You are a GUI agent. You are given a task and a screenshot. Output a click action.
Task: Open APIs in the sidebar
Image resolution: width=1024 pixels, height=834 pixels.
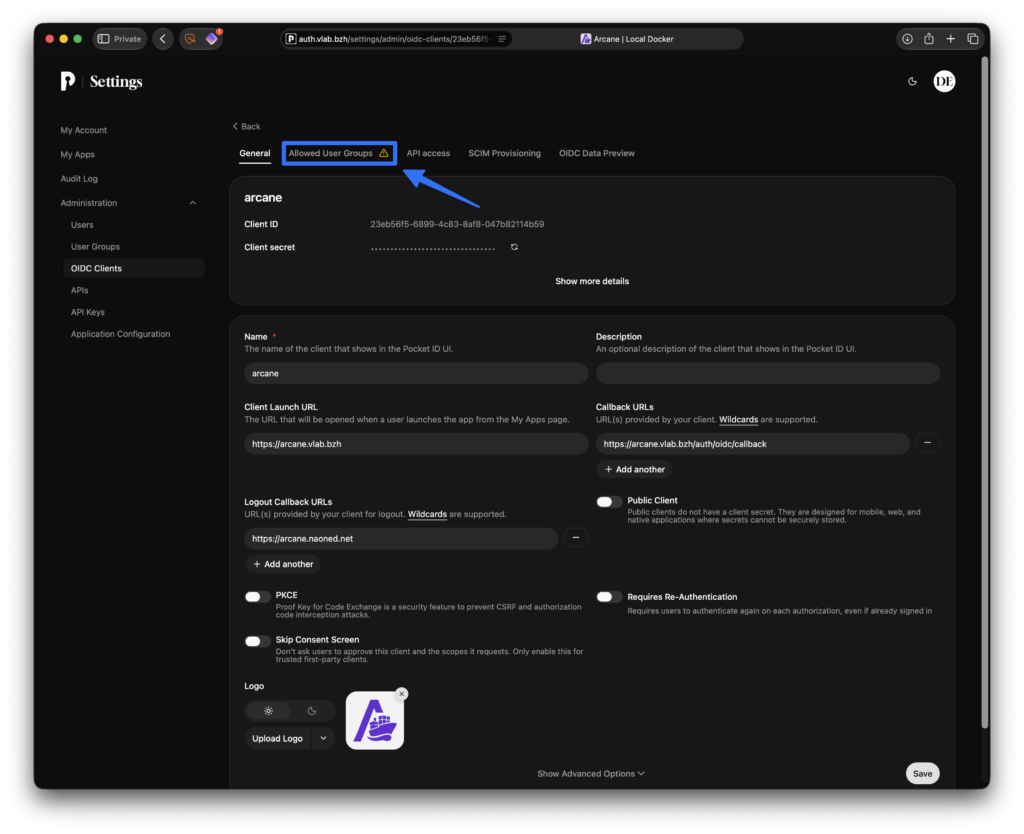pyautogui.click(x=80, y=290)
